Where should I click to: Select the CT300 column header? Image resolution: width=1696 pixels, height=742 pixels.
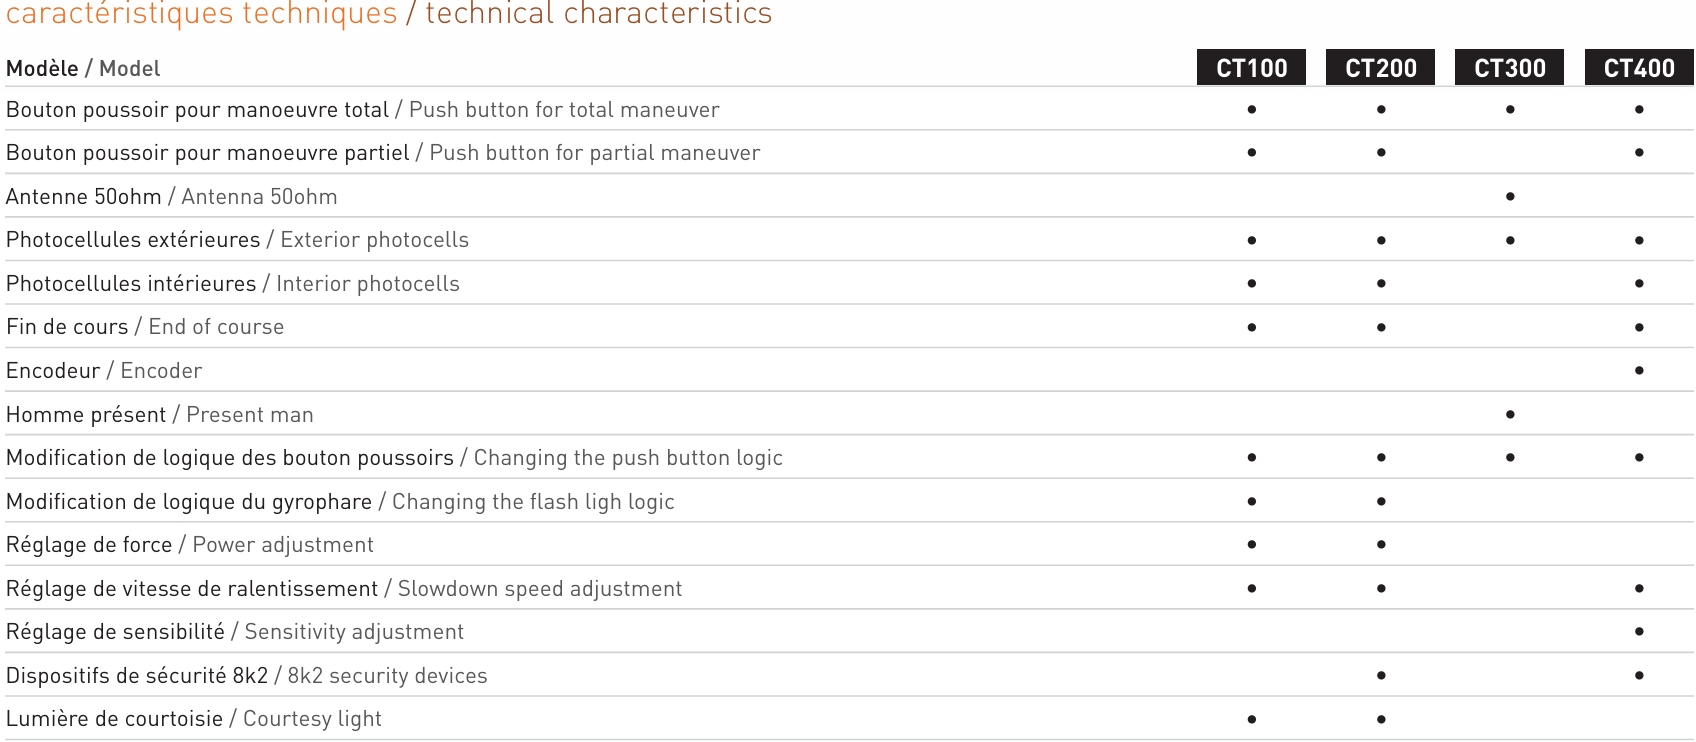coord(1509,68)
